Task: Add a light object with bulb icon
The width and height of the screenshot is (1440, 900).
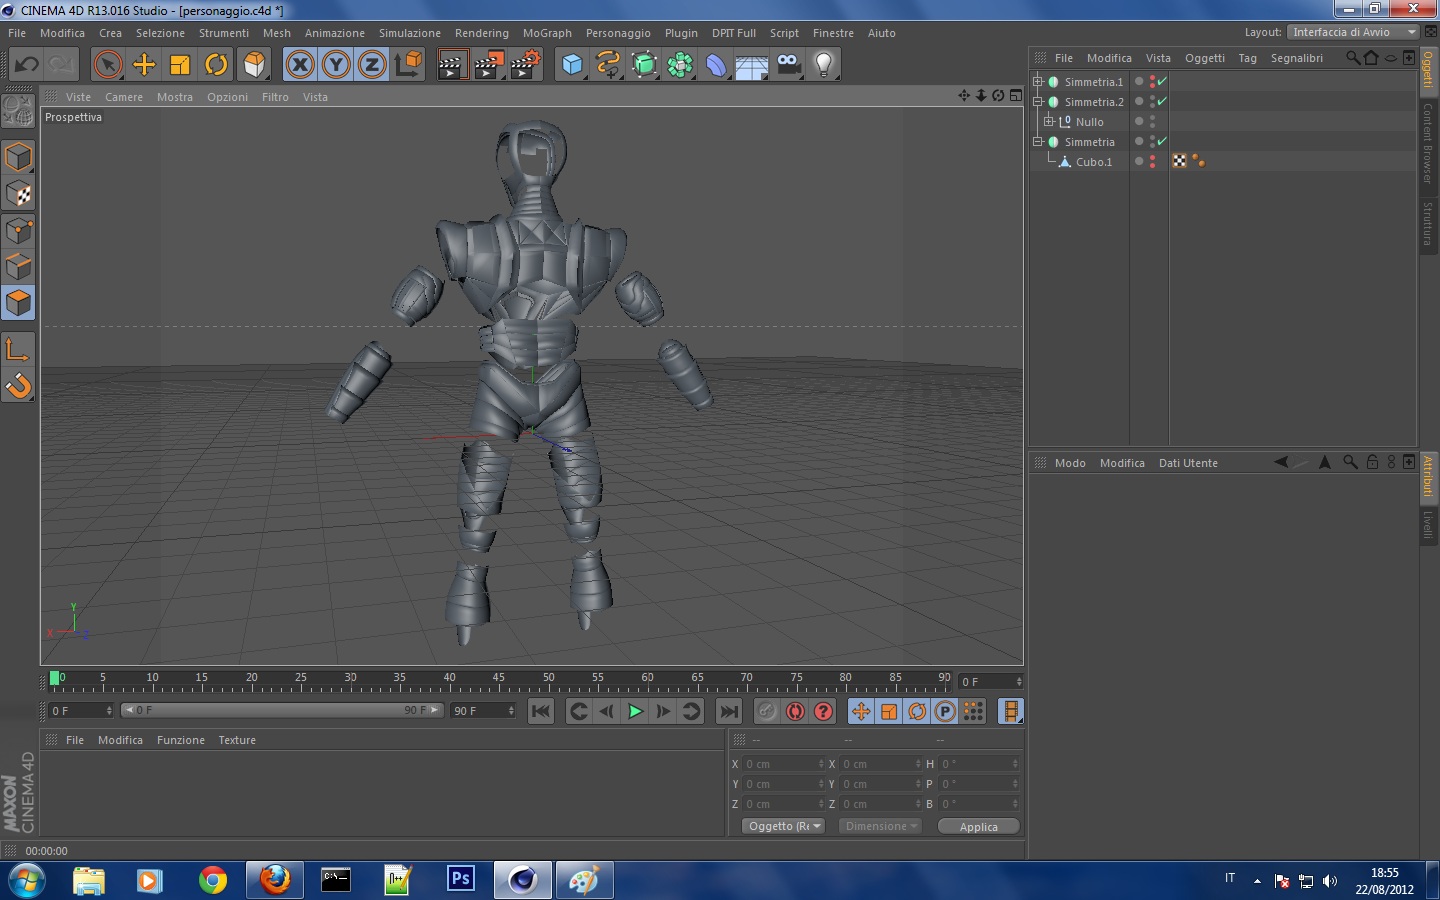Action: click(823, 65)
